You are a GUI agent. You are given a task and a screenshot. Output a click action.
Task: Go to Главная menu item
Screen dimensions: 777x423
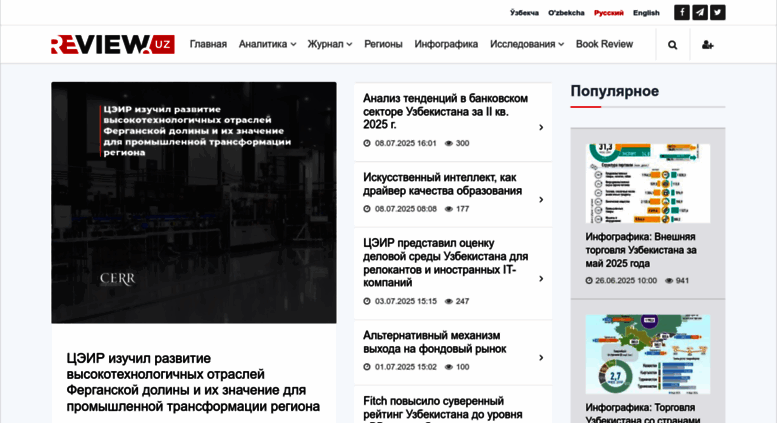pyautogui.click(x=208, y=44)
